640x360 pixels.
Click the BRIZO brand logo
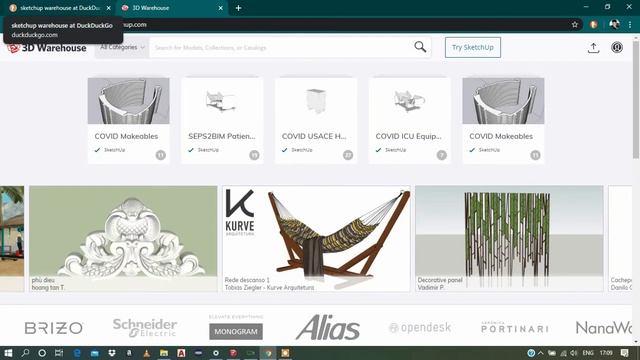click(x=54, y=328)
